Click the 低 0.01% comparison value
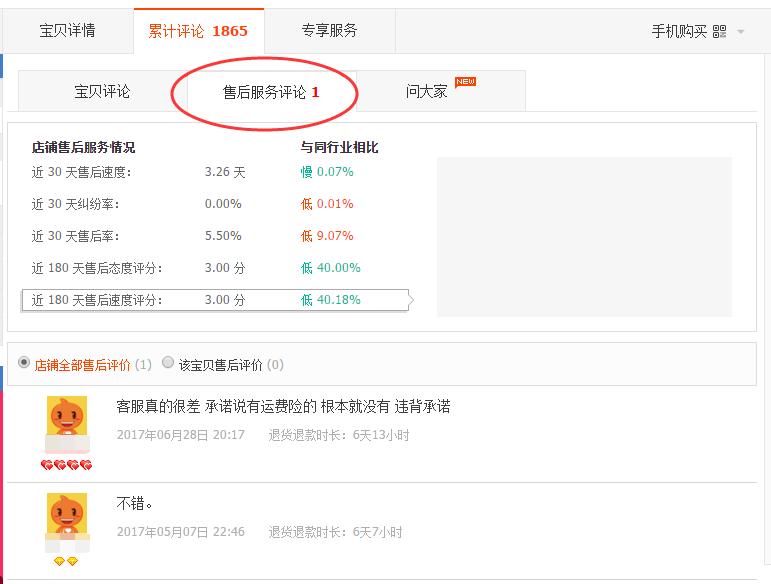Viewport: 771px width, 584px height. click(x=327, y=204)
